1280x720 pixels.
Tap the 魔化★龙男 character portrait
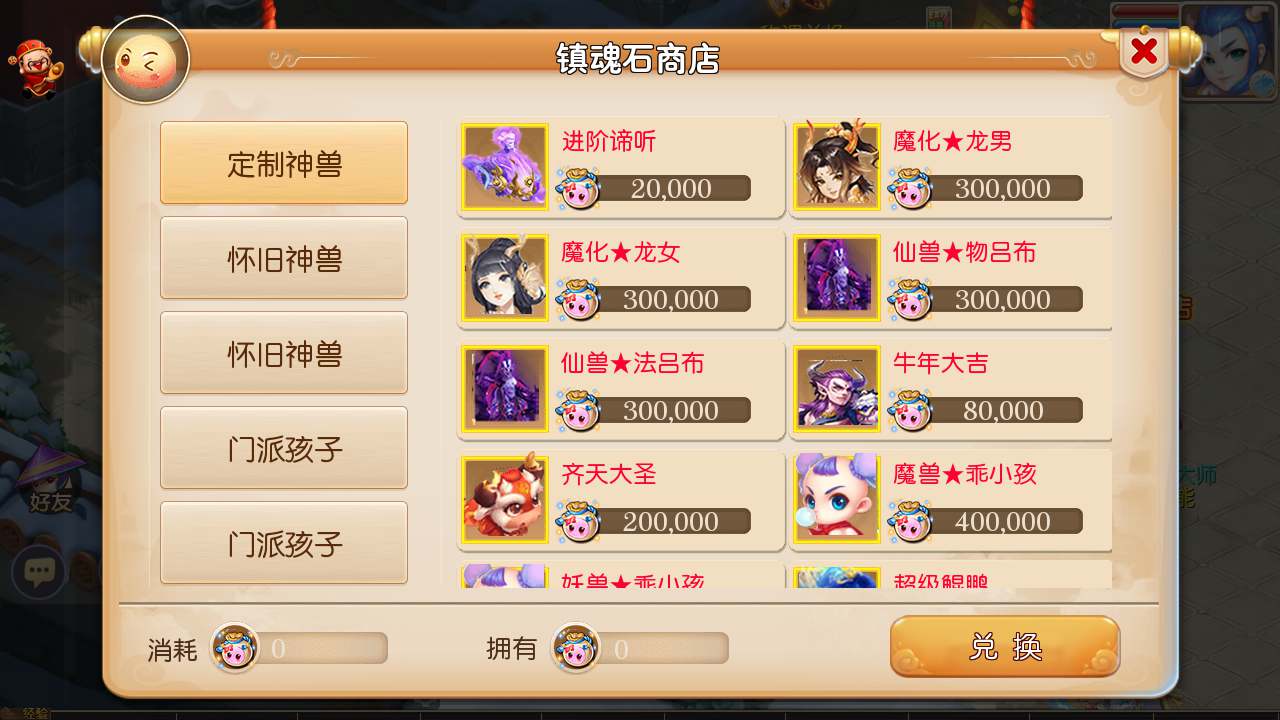[837, 166]
